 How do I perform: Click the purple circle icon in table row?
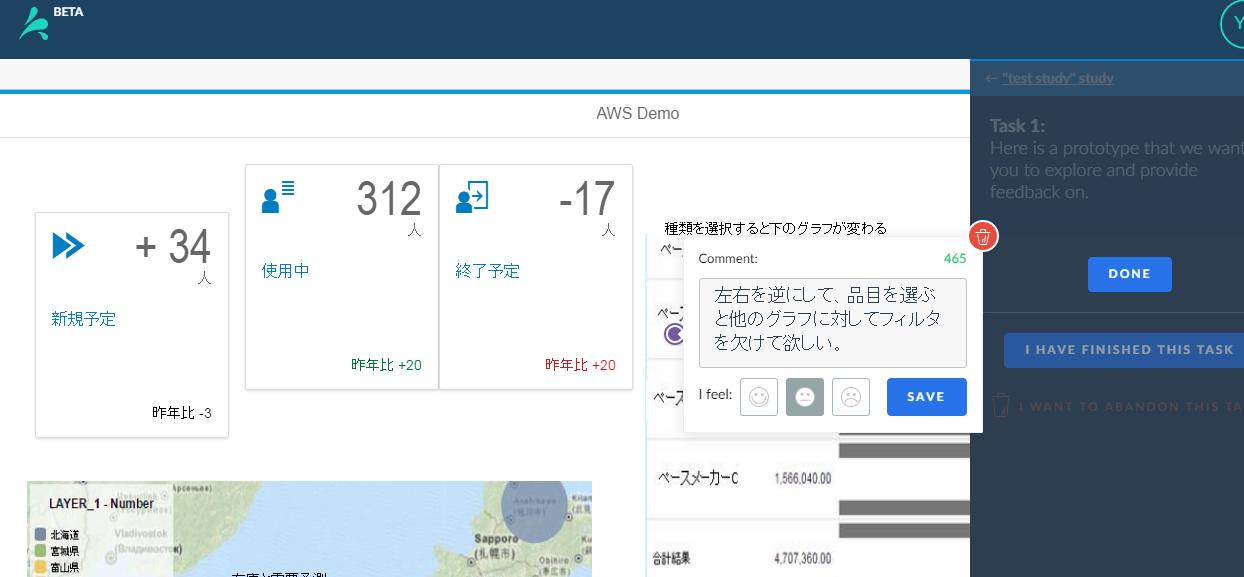(675, 334)
